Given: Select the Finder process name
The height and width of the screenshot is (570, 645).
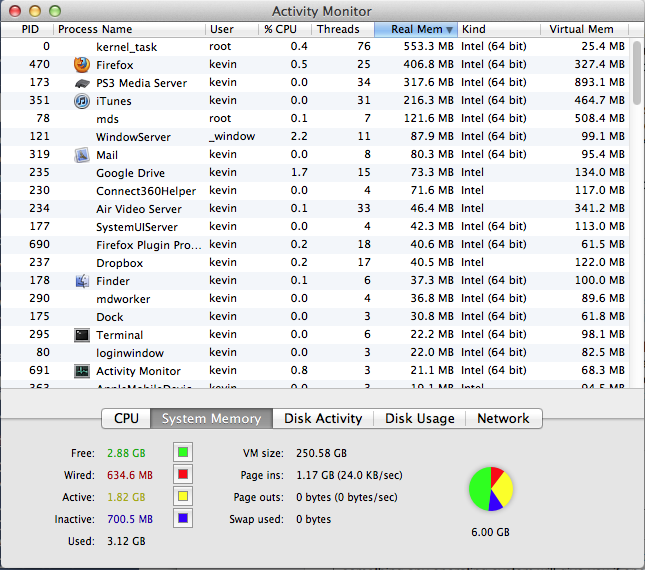Looking at the screenshot, I should (113, 281).
